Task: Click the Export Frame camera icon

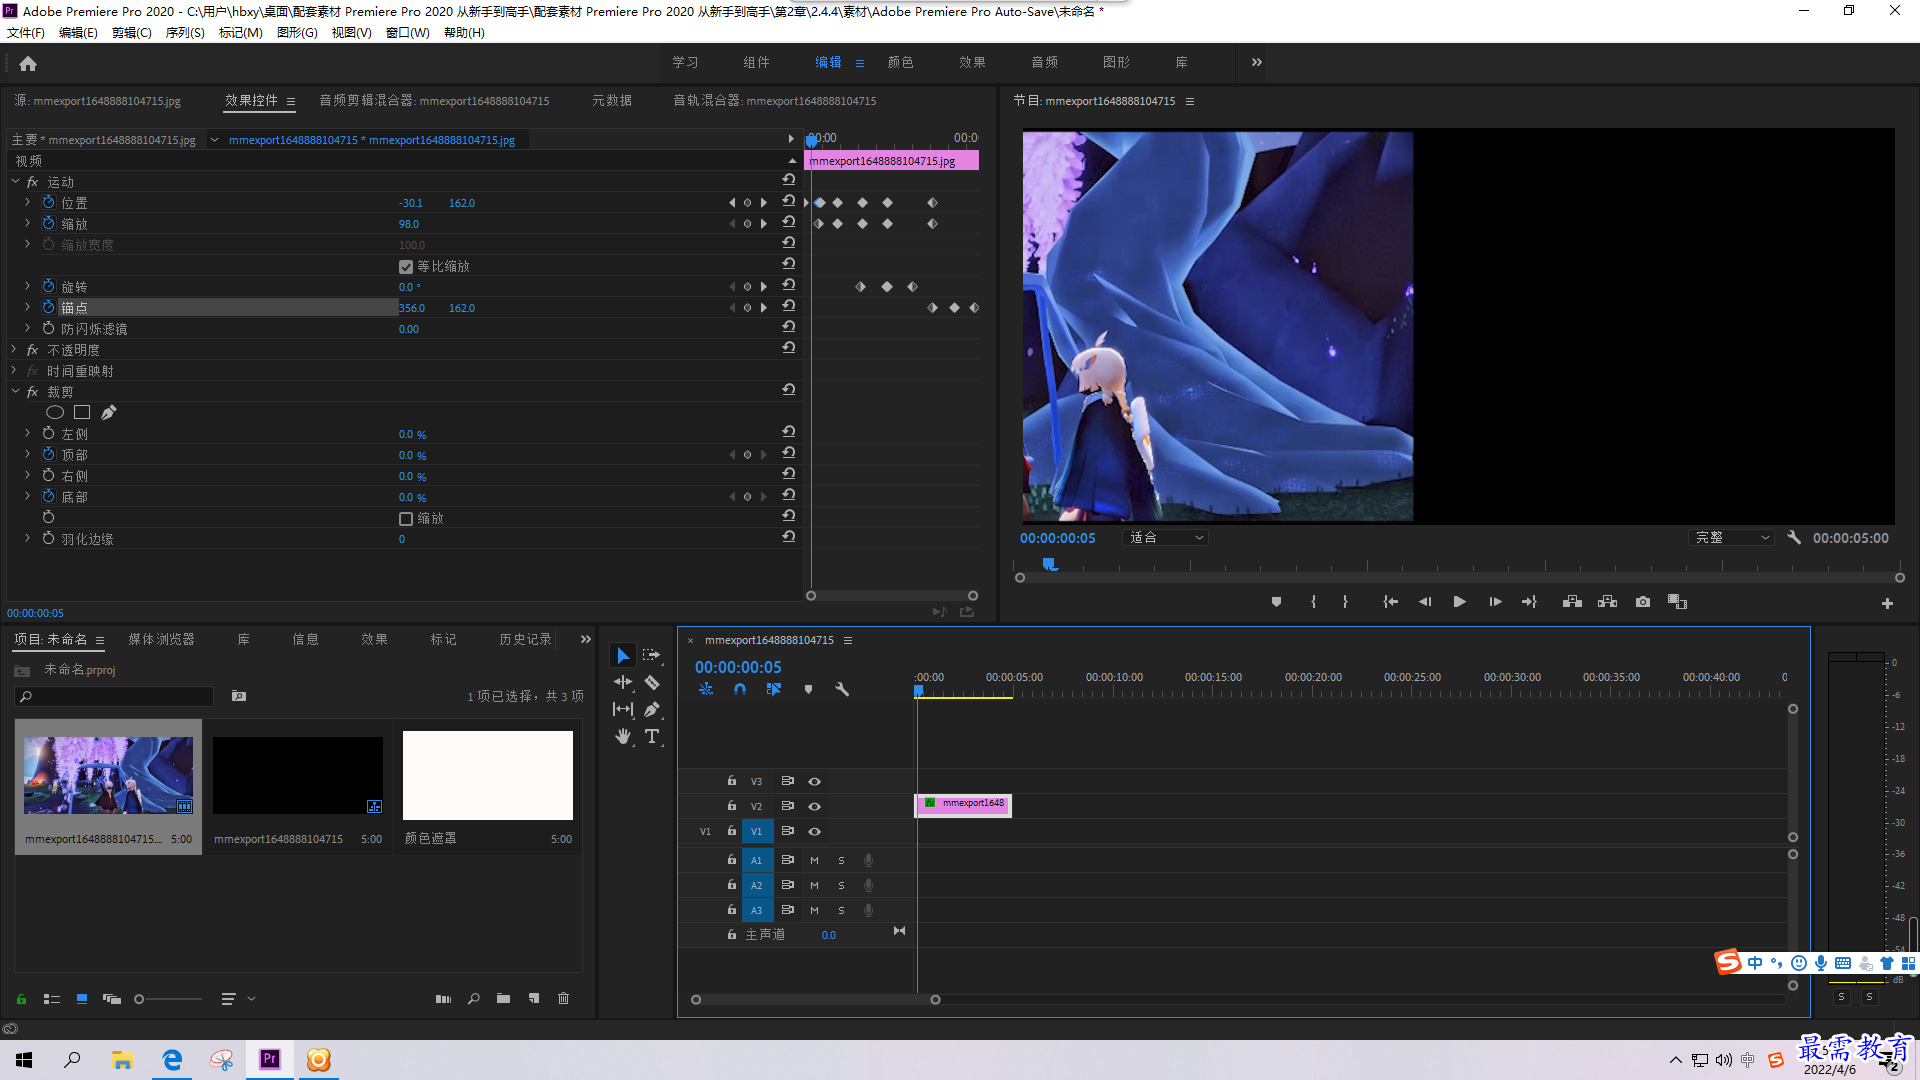Action: pos(1643,602)
